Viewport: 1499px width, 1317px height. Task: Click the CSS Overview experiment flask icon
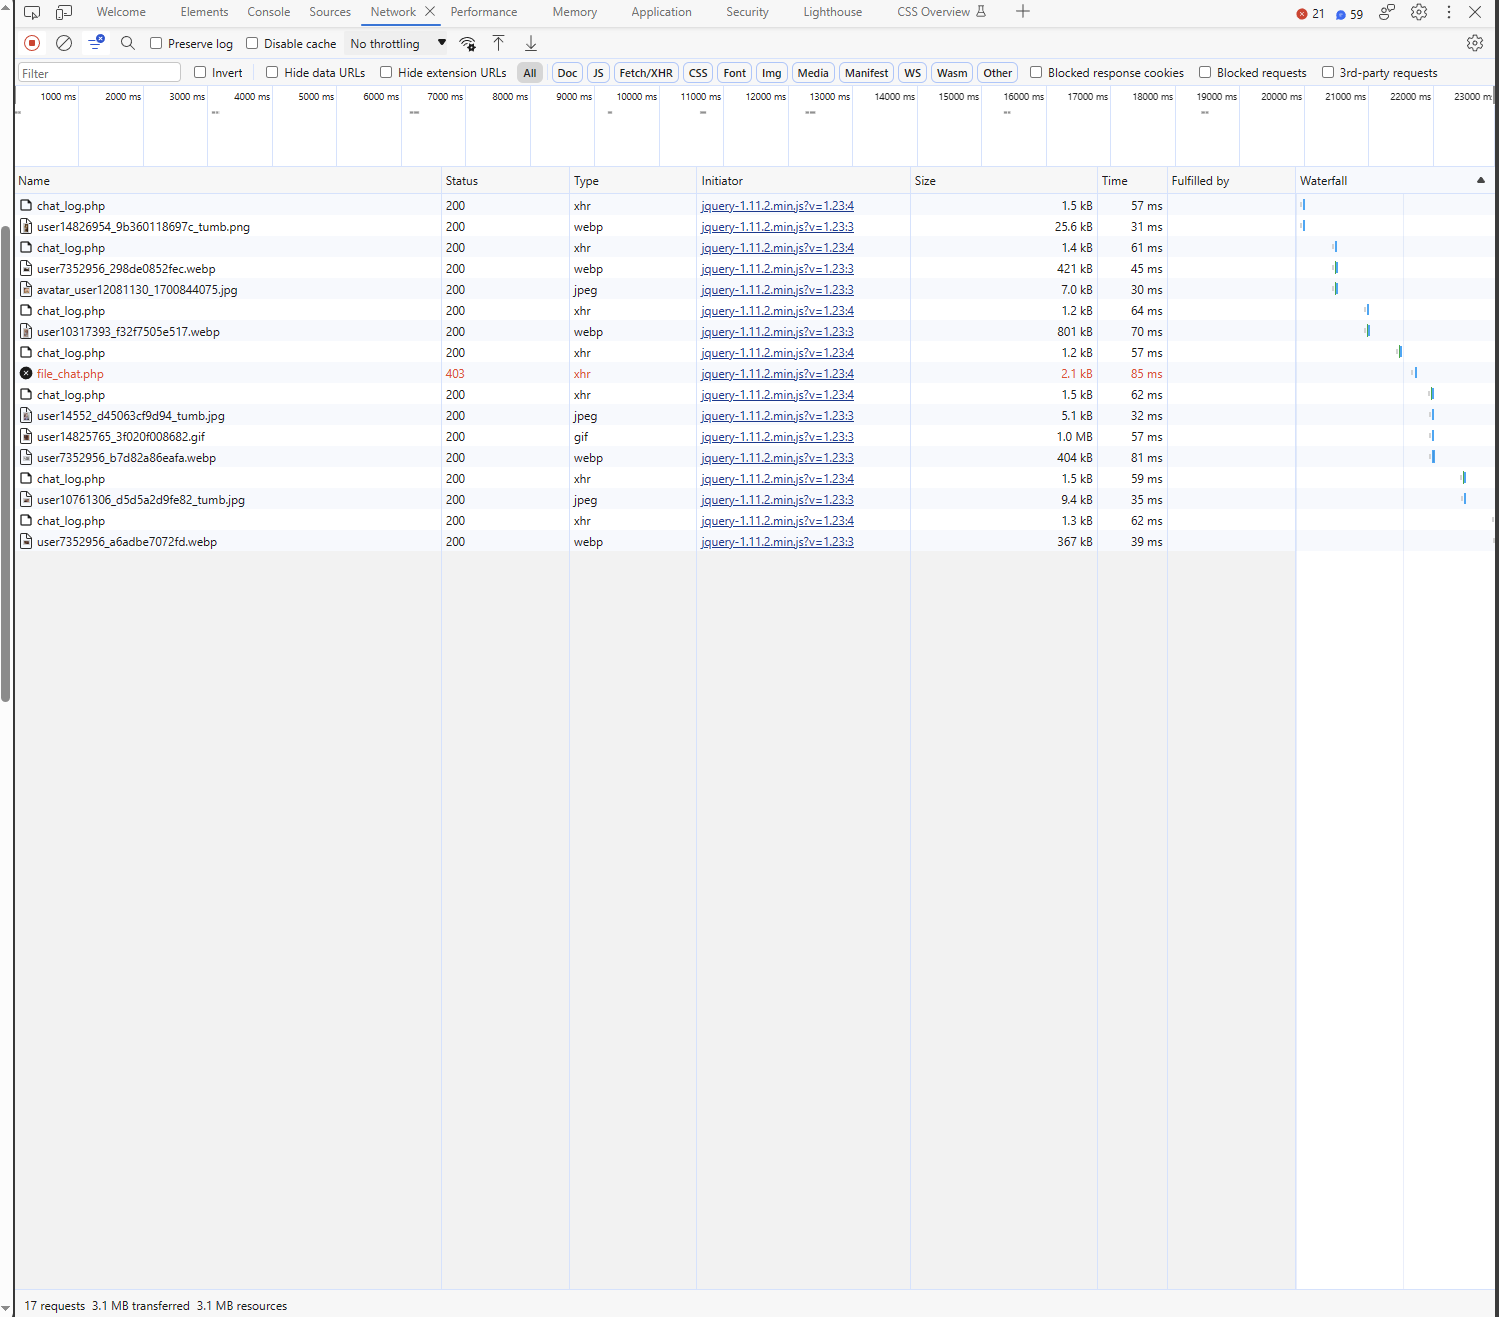point(981,12)
